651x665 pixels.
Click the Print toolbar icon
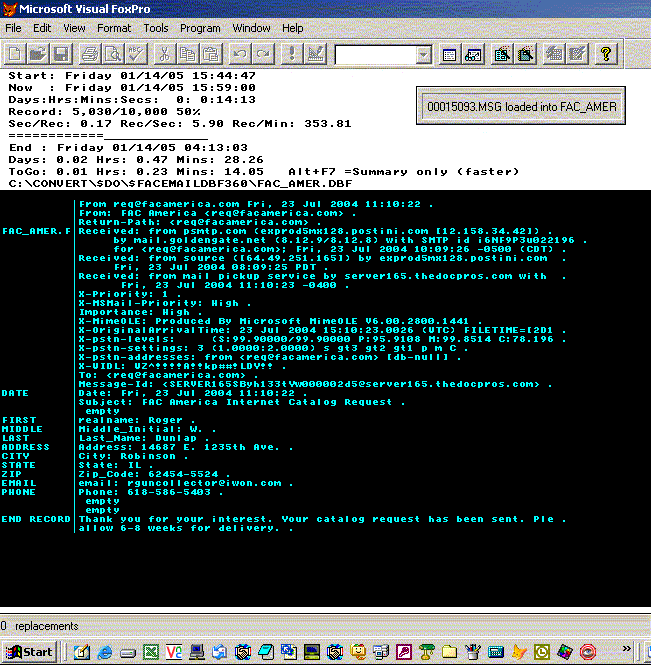[x=90, y=54]
